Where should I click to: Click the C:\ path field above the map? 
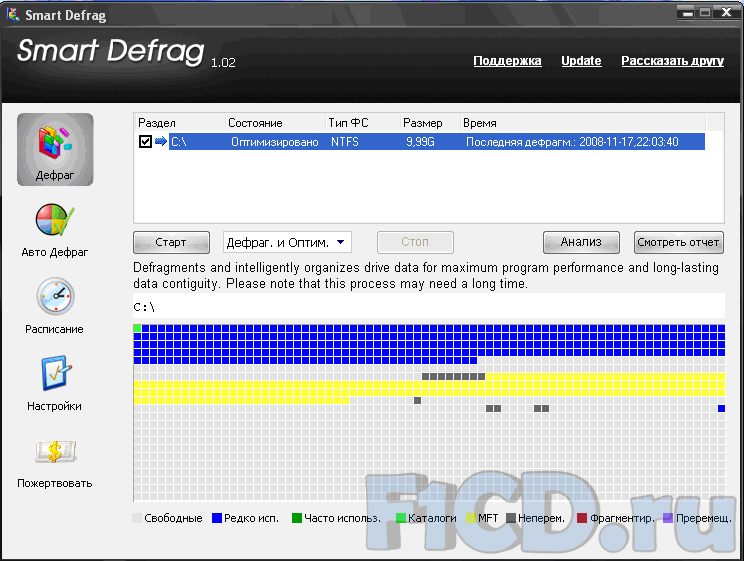429,307
